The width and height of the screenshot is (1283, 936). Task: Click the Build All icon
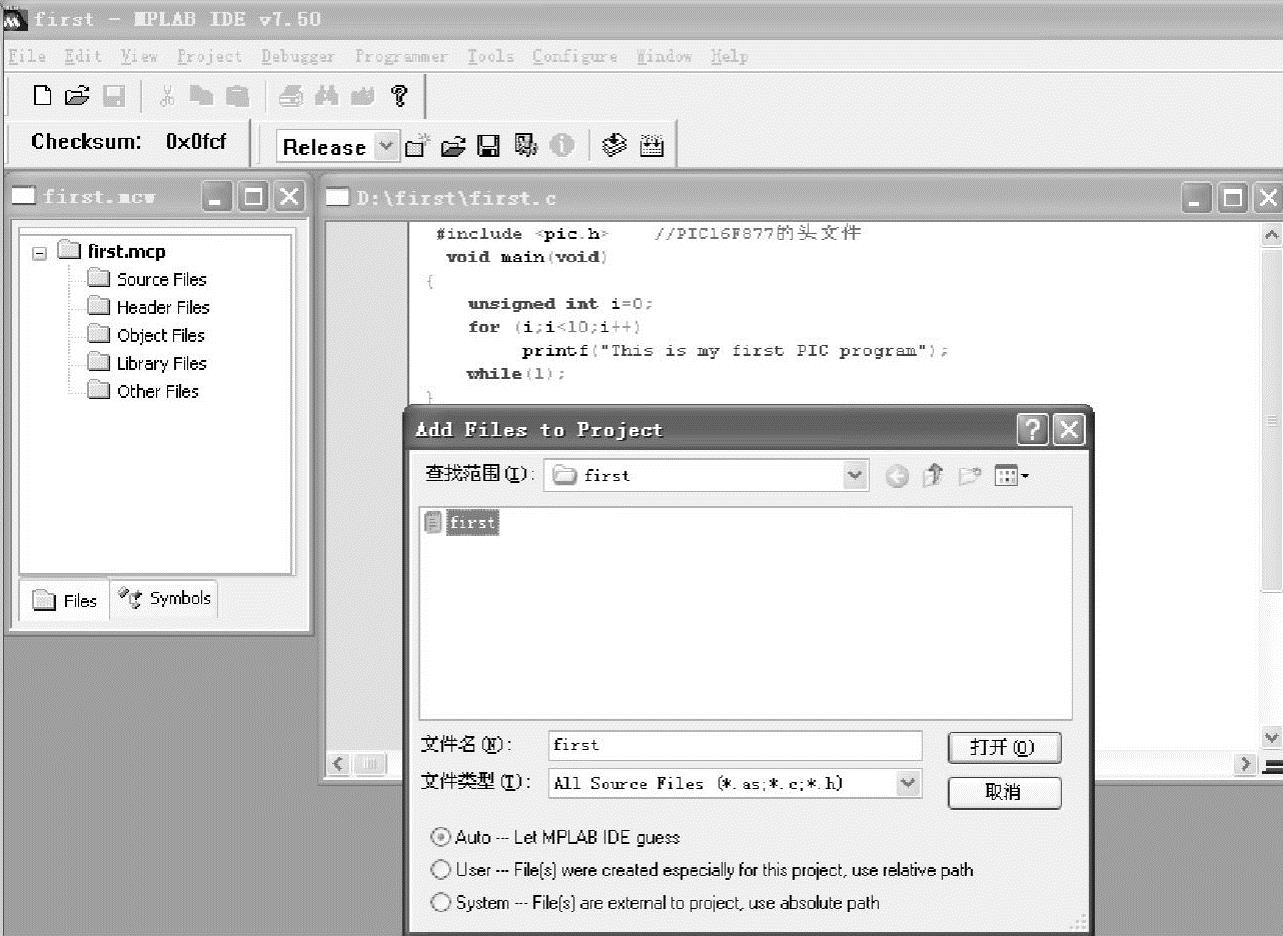(x=652, y=146)
